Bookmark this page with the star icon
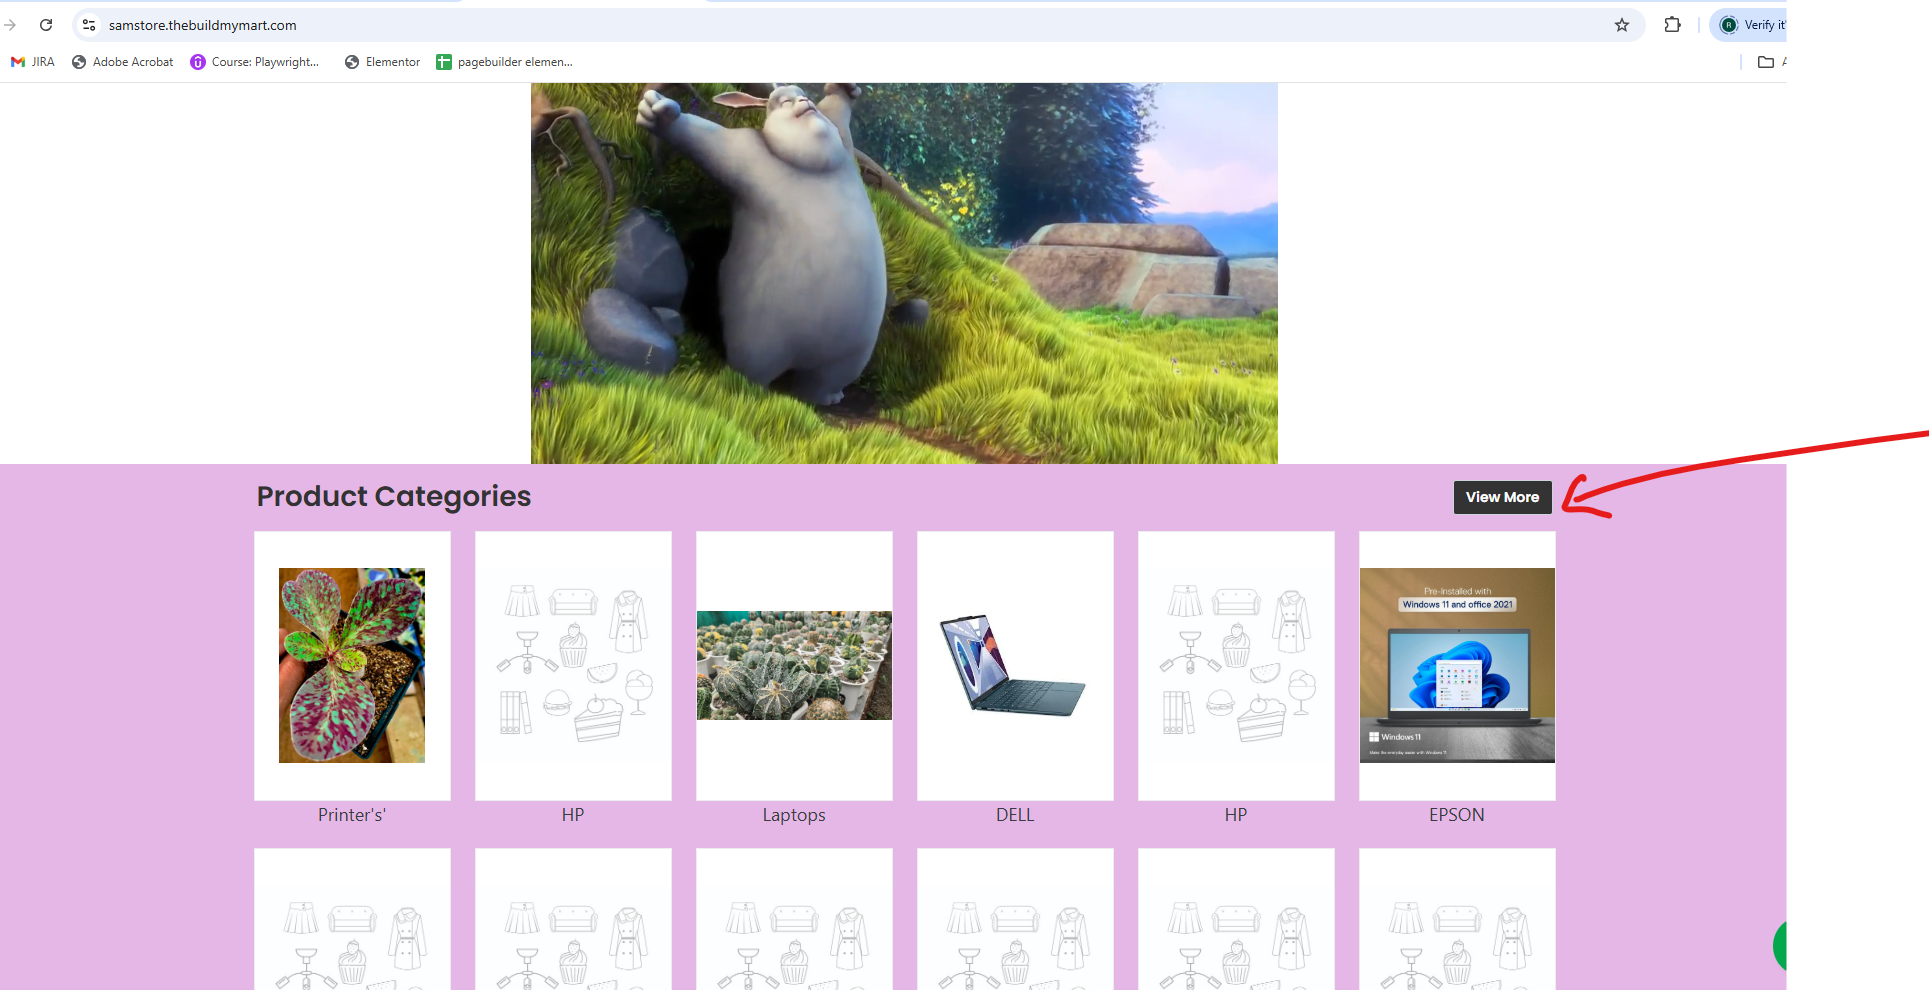Viewport: 1931px width, 990px height. tap(1622, 25)
